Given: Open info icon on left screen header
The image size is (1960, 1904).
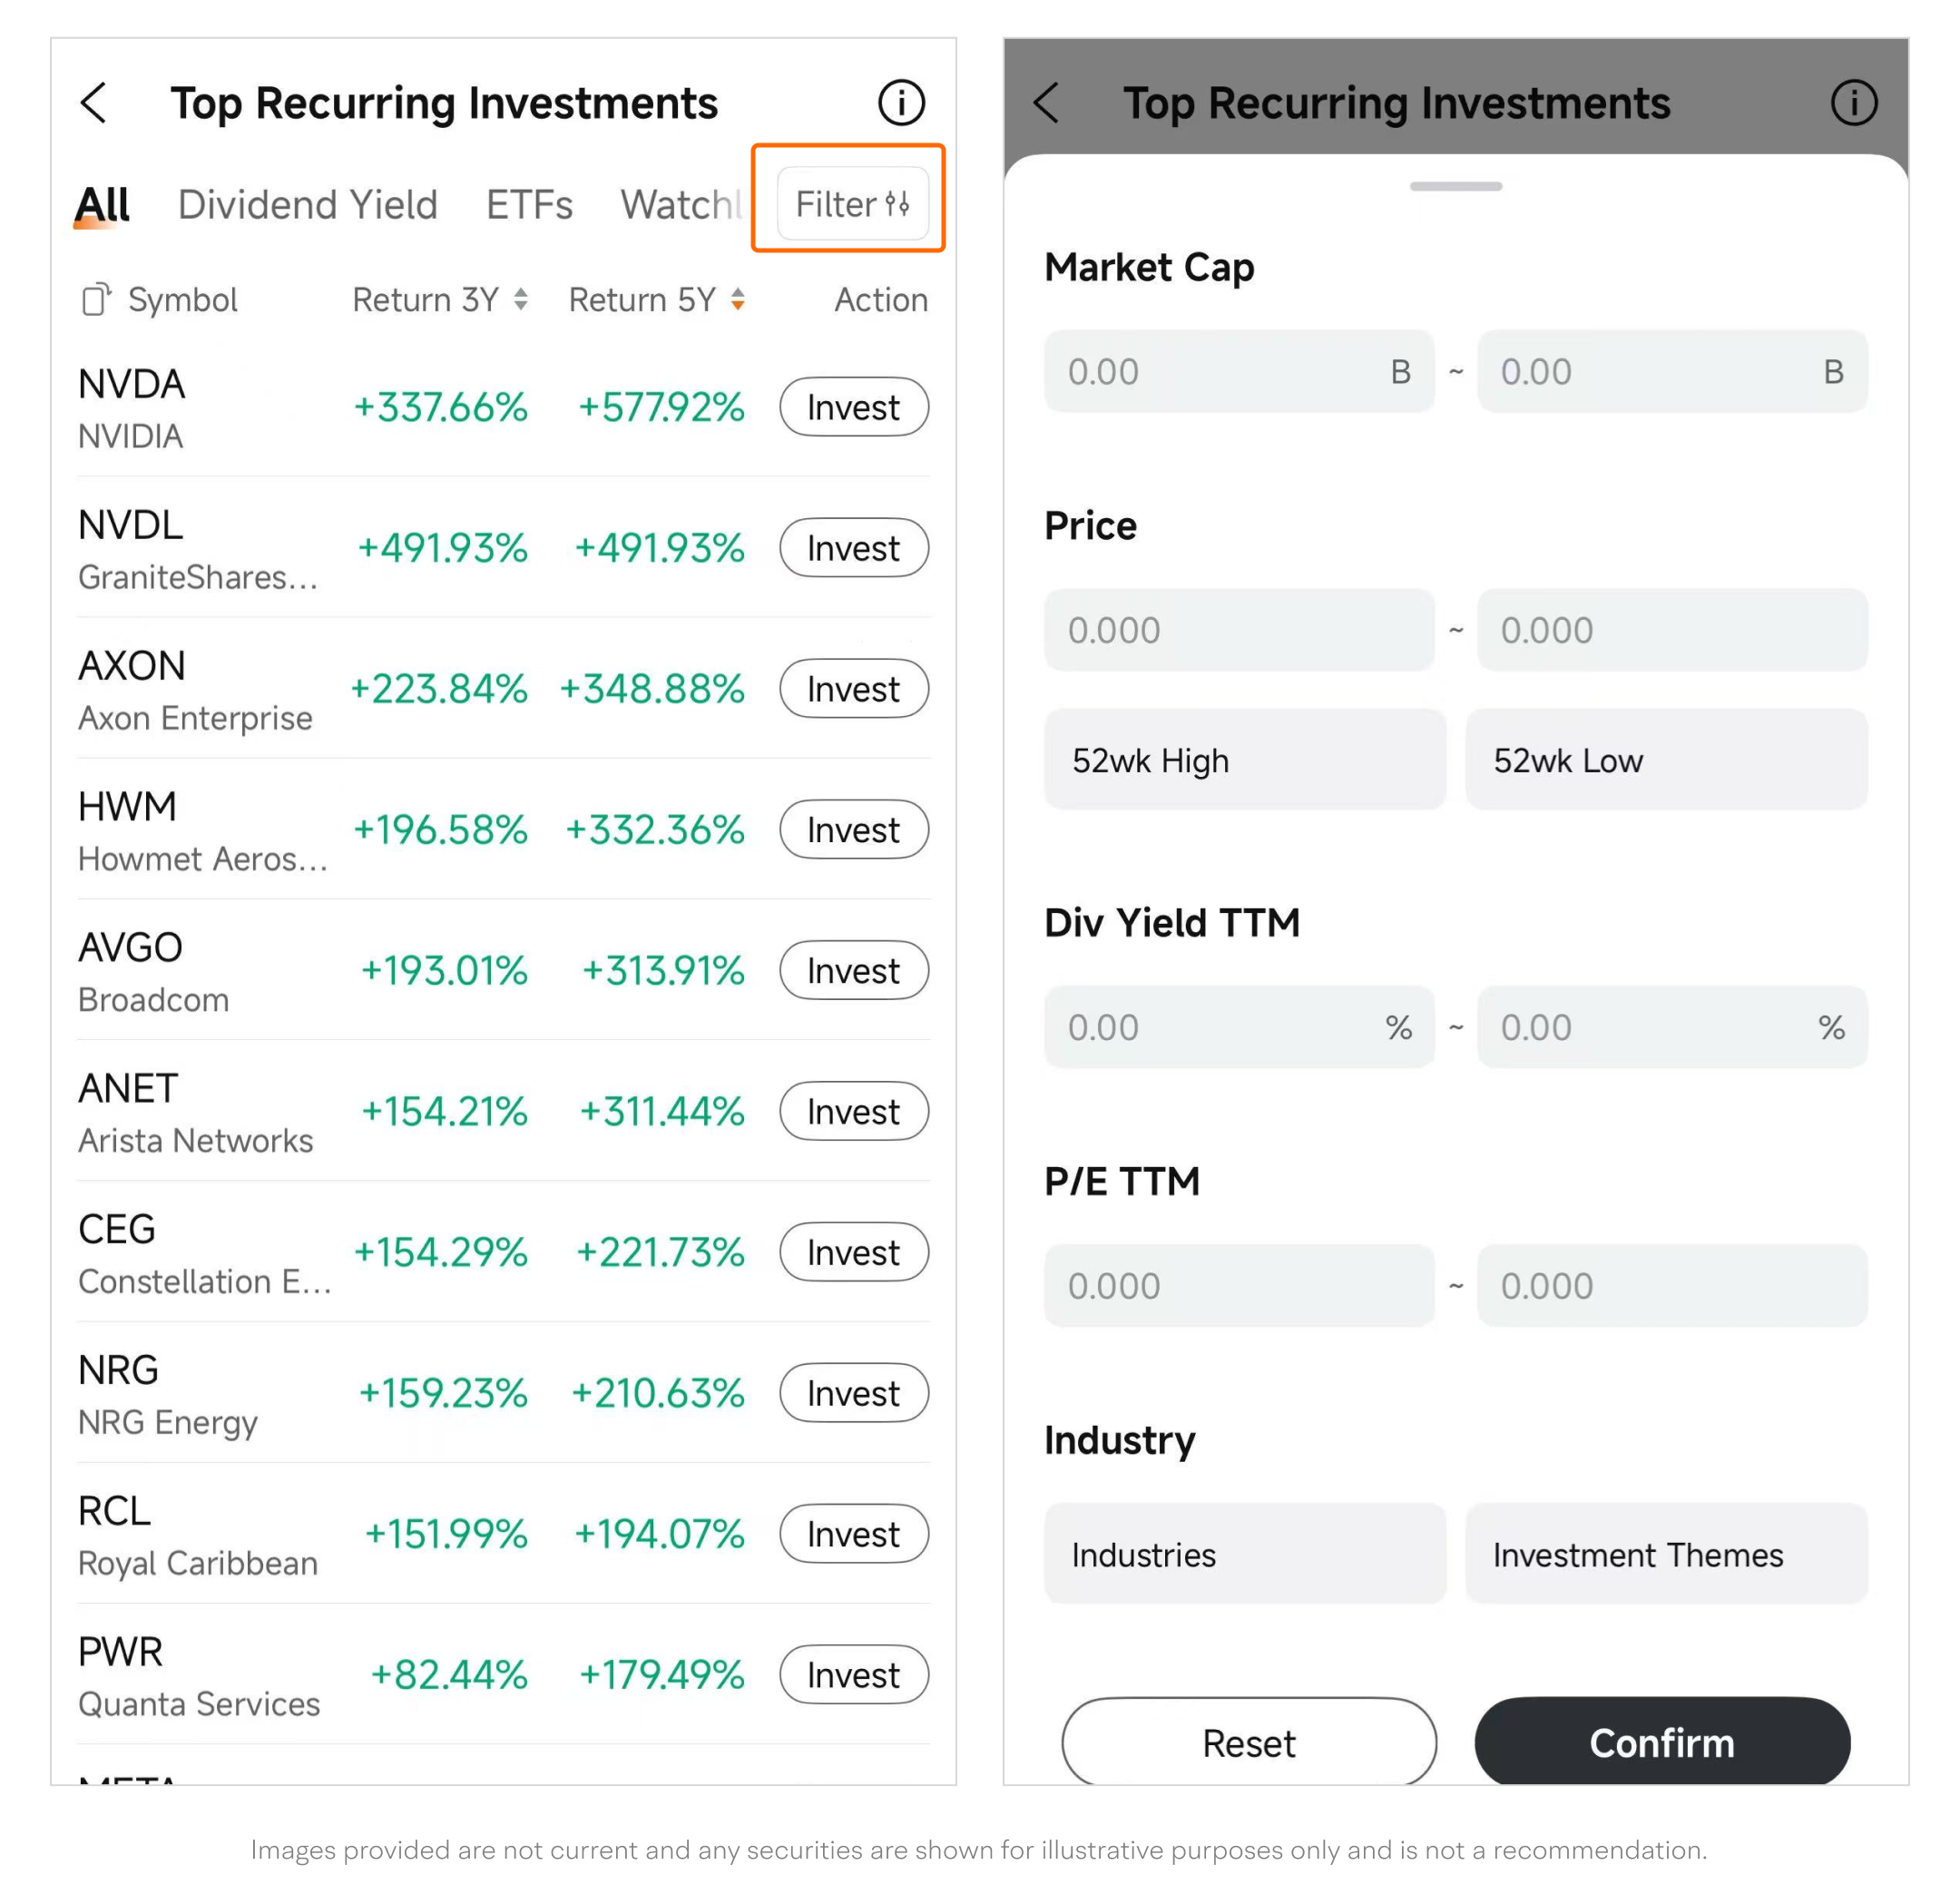Looking at the screenshot, I should [900, 102].
